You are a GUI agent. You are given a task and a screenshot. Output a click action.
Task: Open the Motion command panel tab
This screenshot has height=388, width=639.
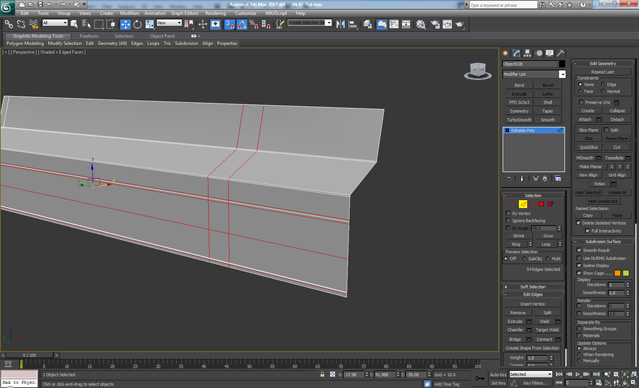pyautogui.click(x=539, y=53)
